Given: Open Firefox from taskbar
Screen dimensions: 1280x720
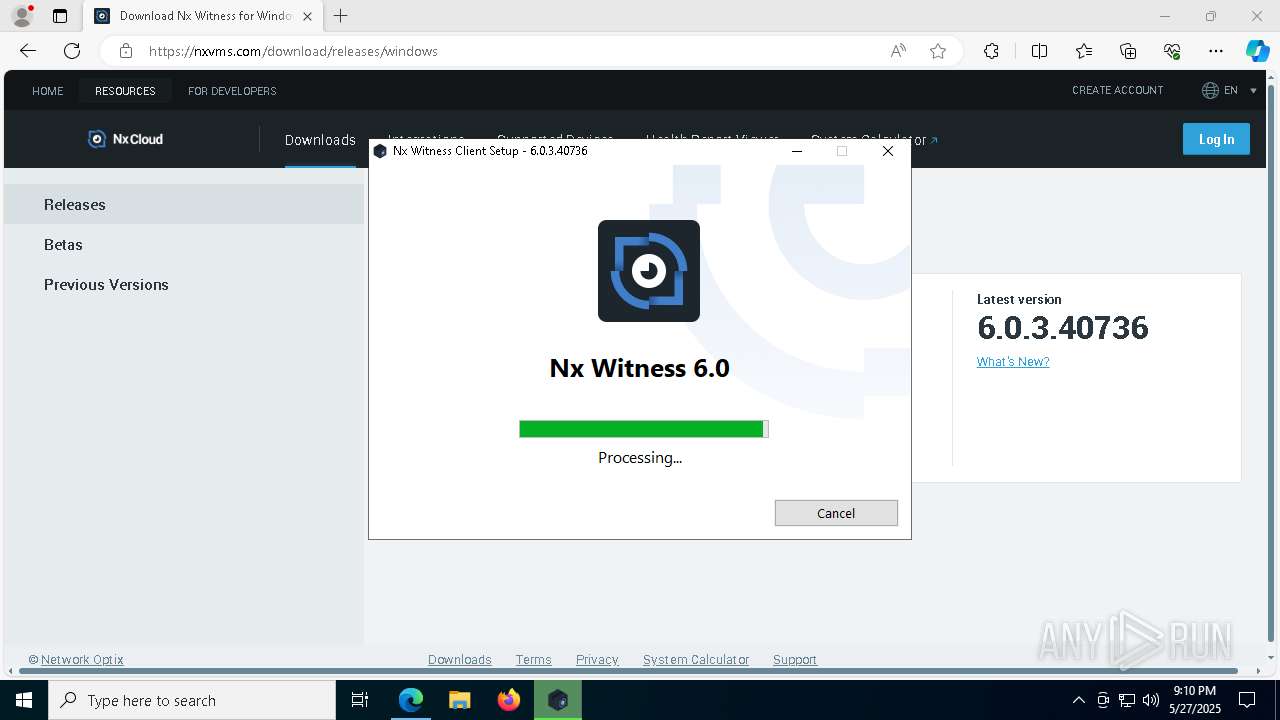Looking at the screenshot, I should pos(509,700).
